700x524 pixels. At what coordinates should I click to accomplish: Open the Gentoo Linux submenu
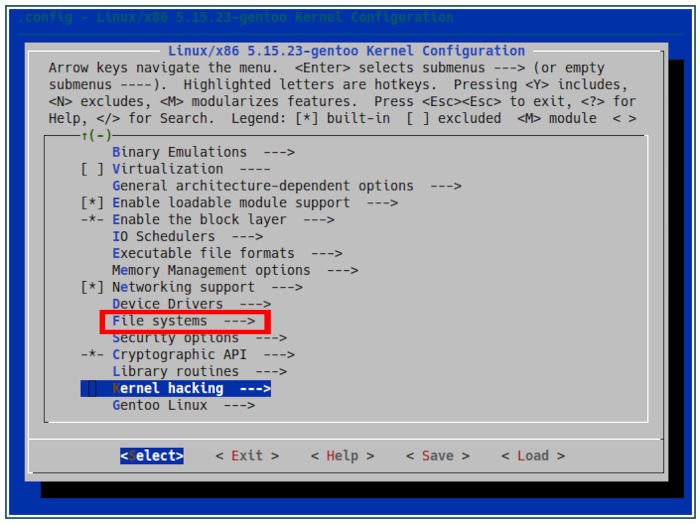(x=183, y=405)
